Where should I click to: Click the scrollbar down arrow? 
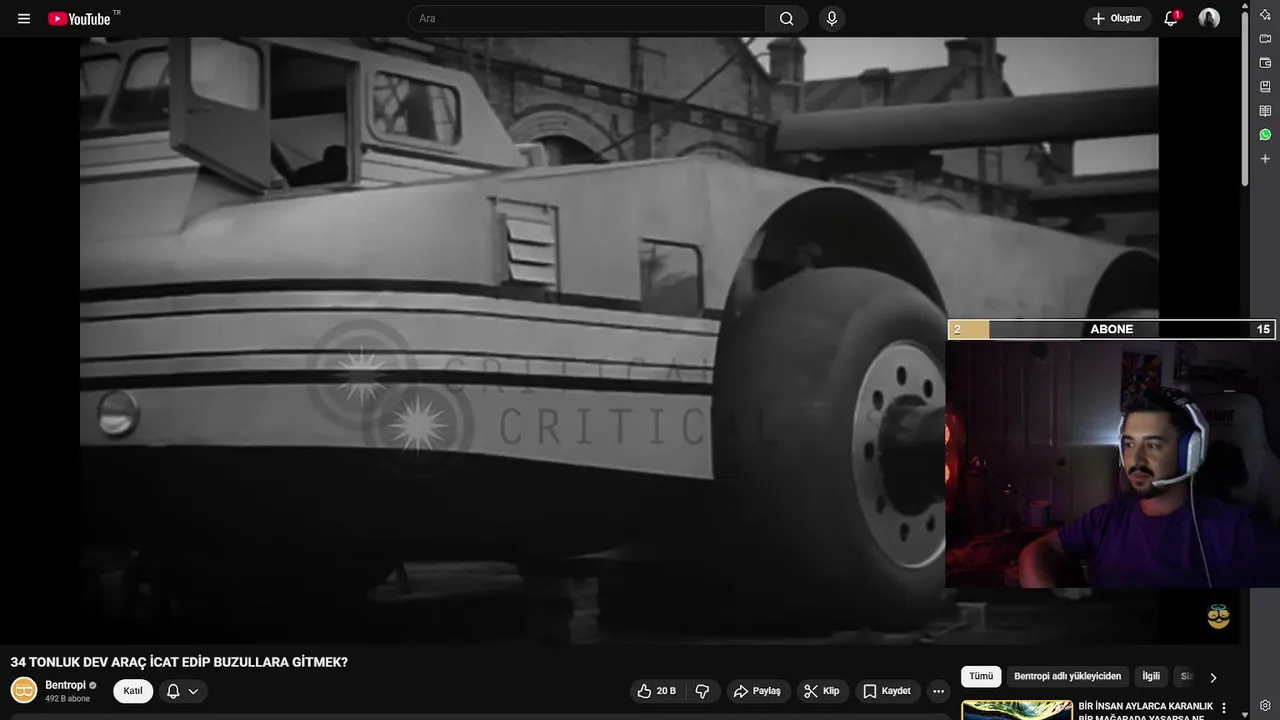1244,713
